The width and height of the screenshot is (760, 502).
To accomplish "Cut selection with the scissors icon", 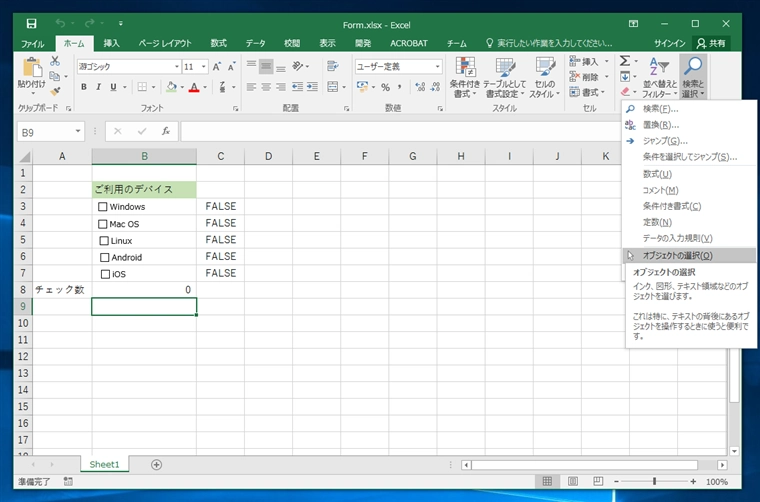I will 55,61.
